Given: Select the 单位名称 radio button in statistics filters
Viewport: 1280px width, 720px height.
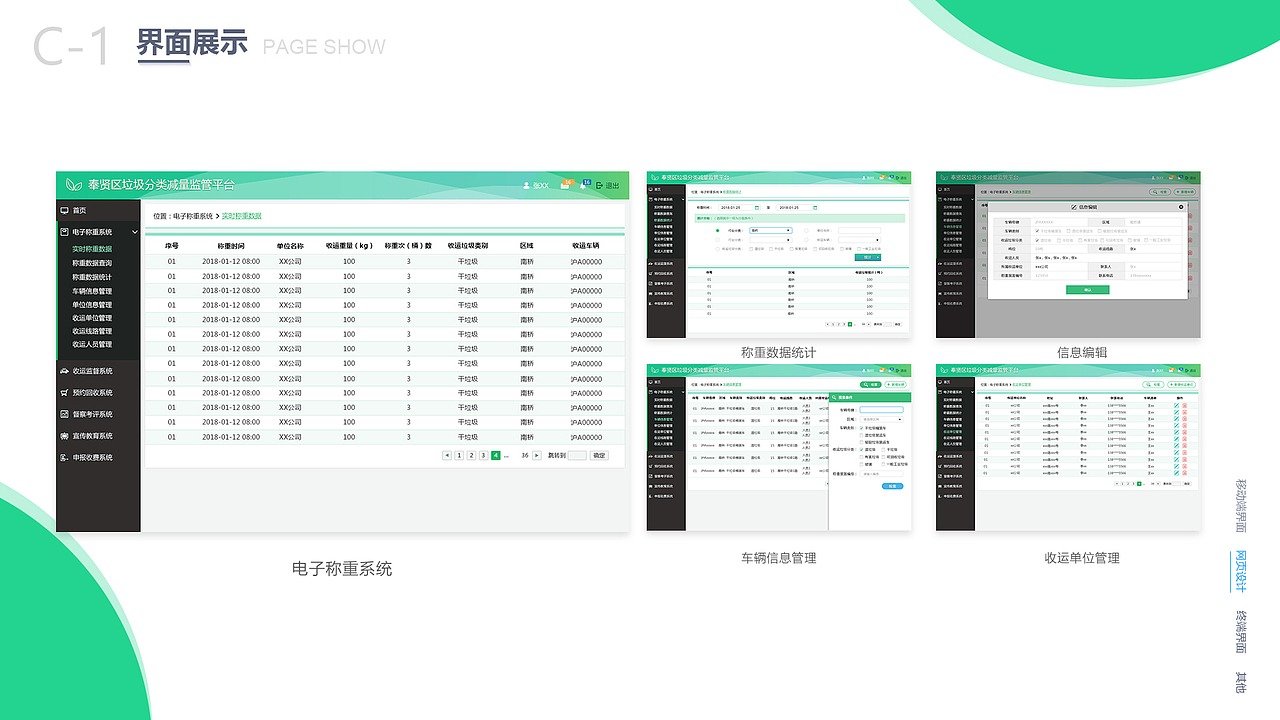Looking at the screenshot, I should point(806,230).
